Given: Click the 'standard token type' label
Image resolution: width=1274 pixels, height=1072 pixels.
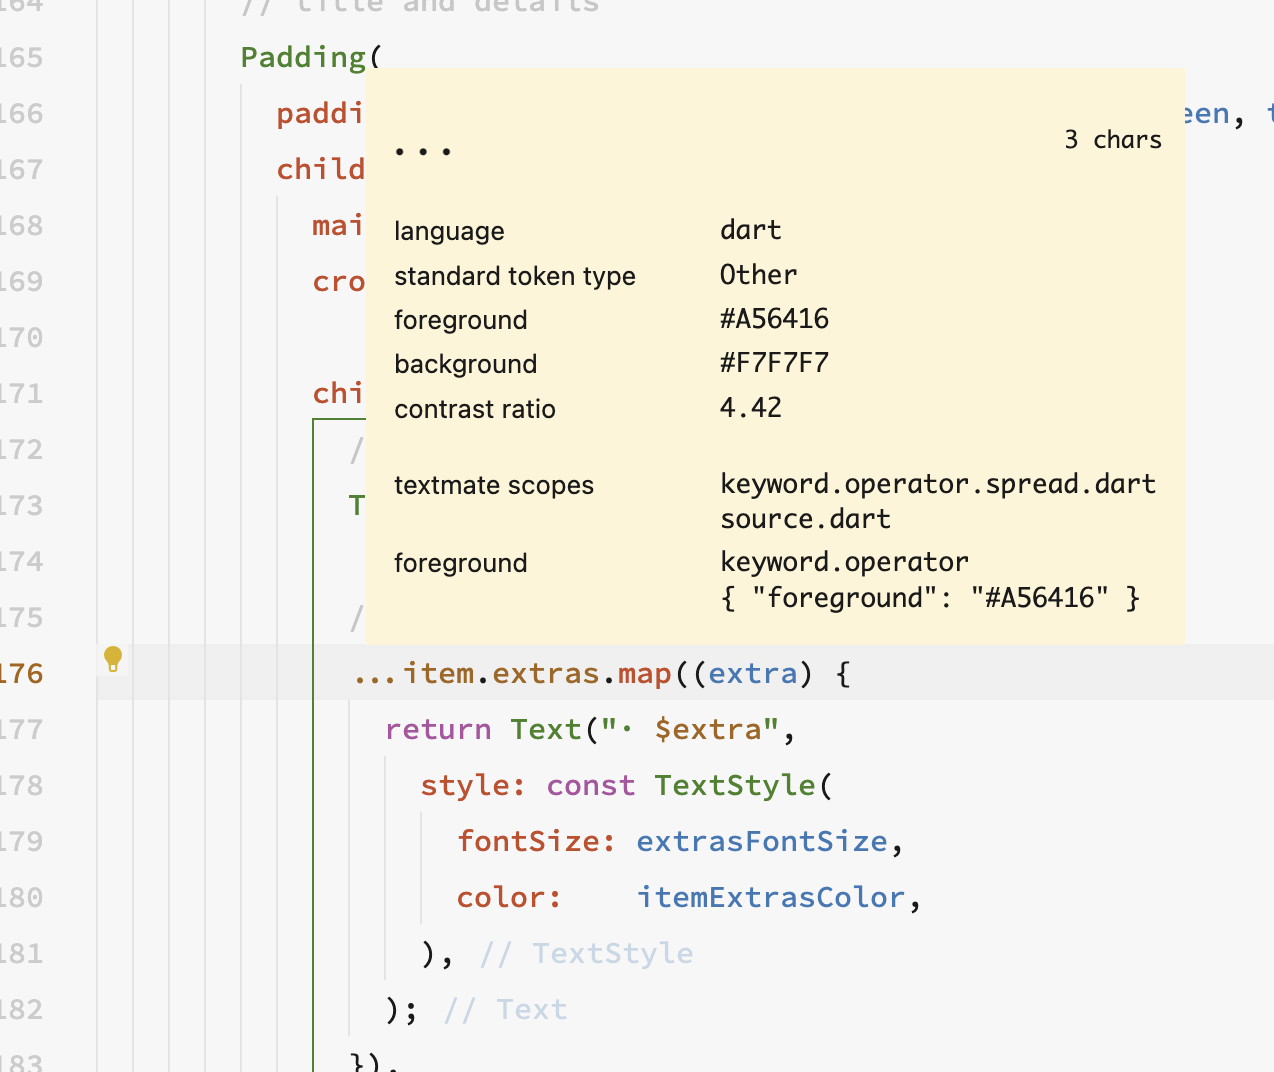Looking at the screenshot, I should [515, 276].
